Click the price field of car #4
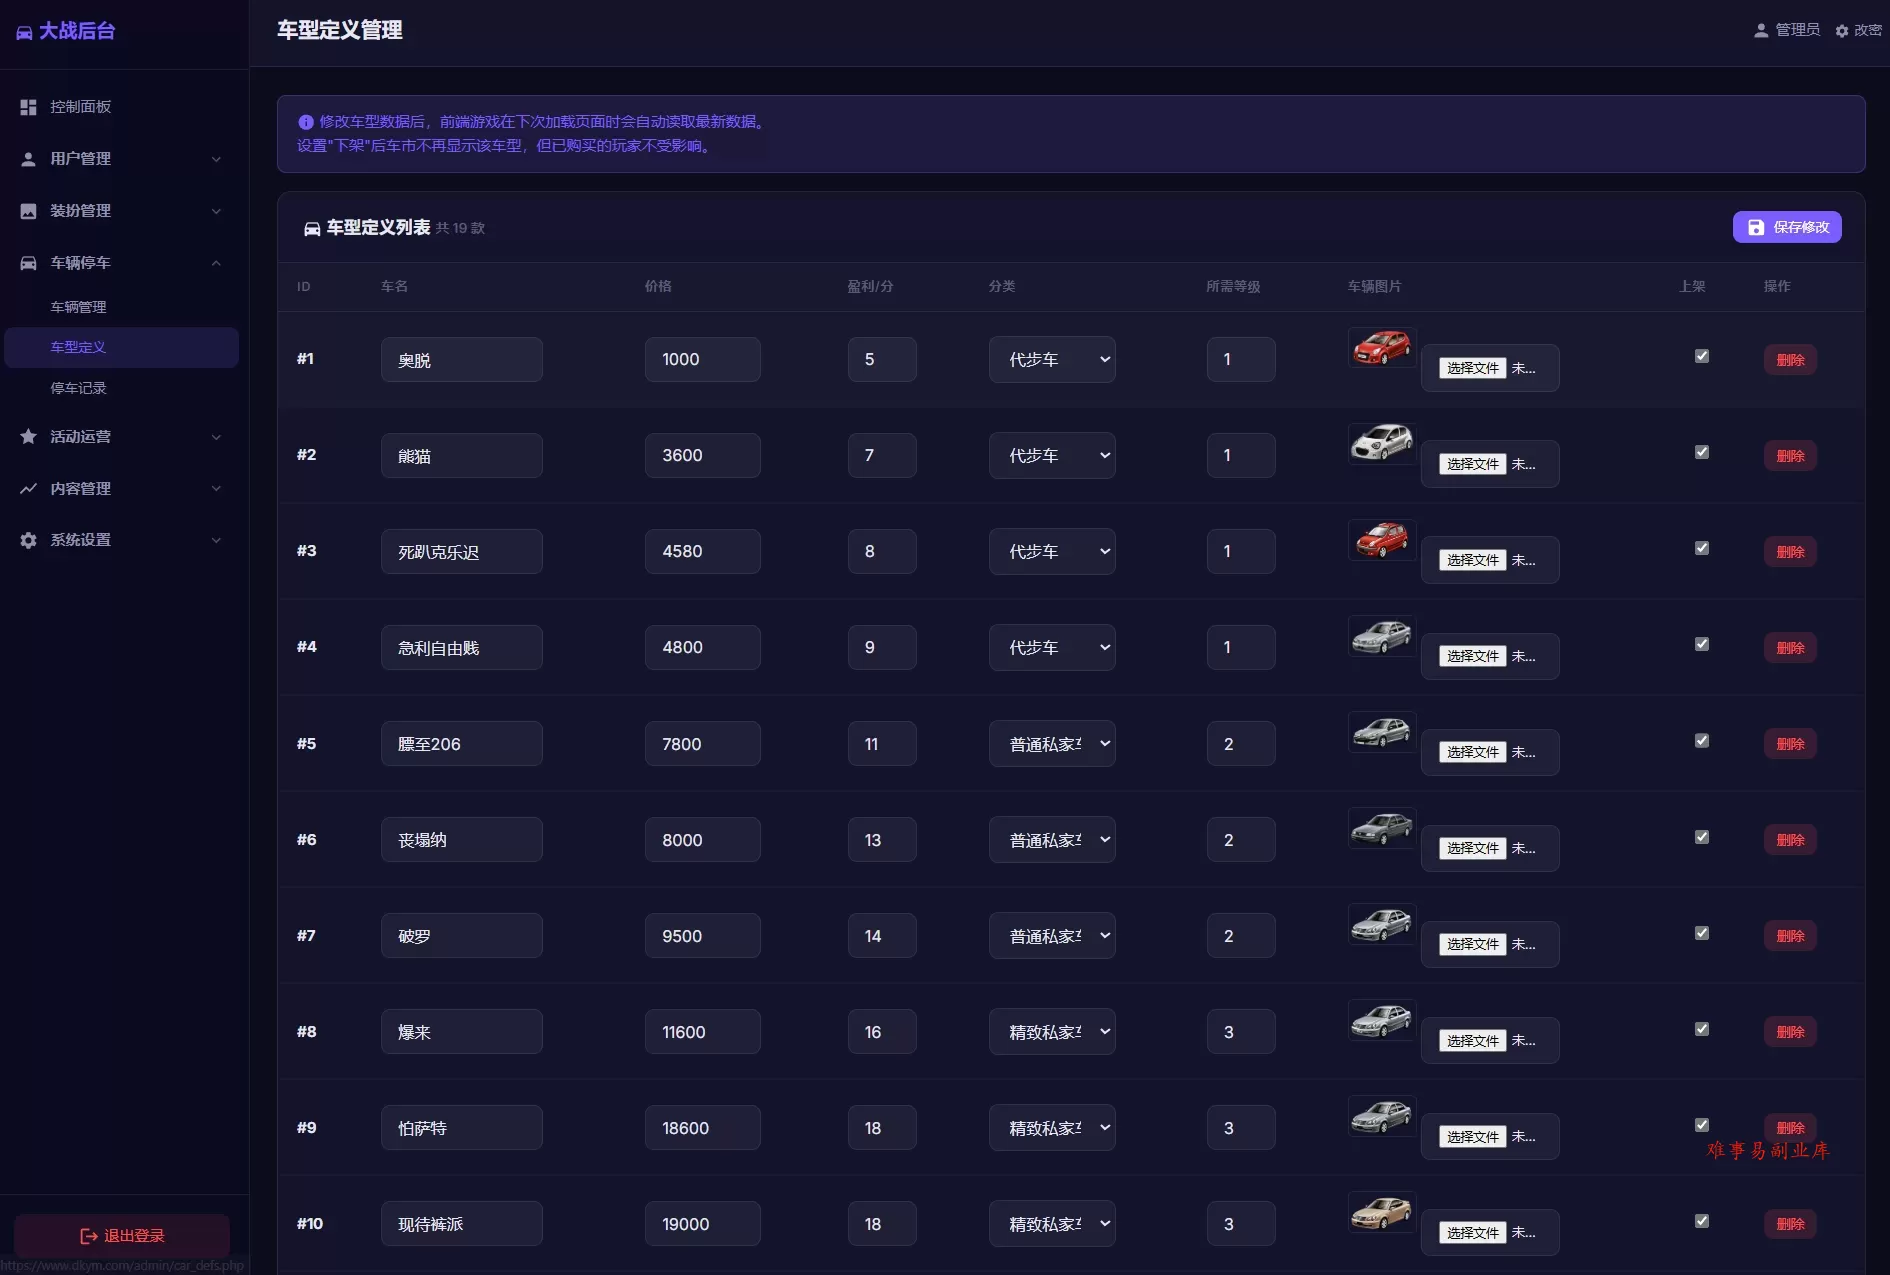The height and width of the screenshot is (1275, 1890). point(702,647)
